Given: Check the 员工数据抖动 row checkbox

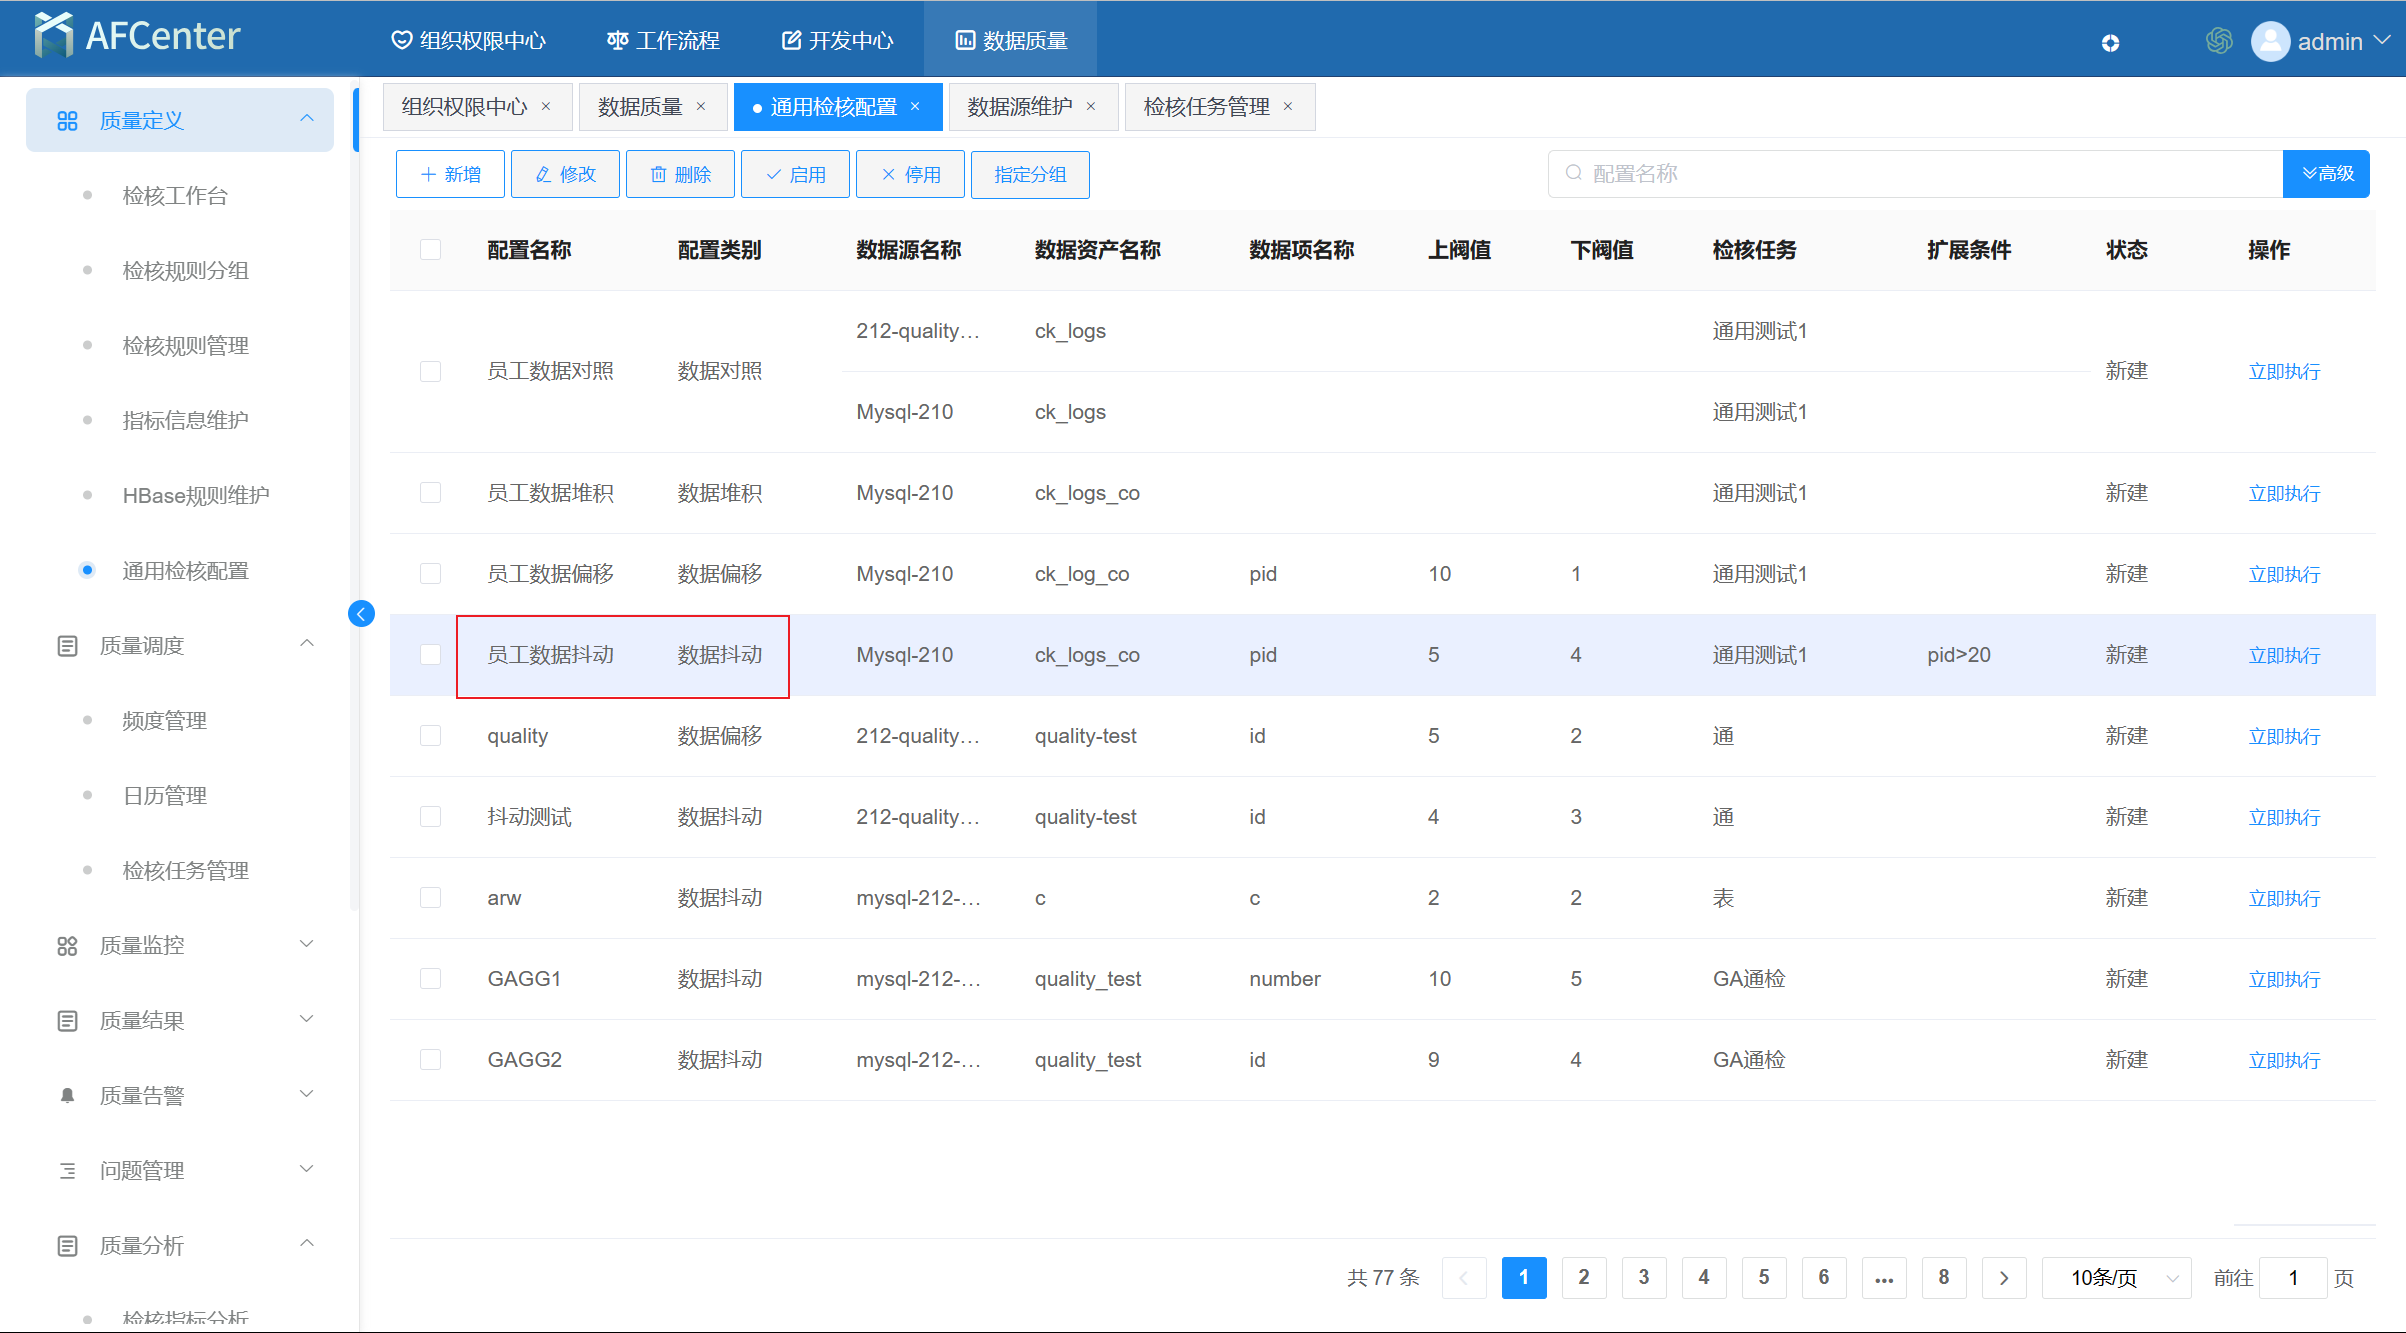Looking at the screenshot, I should 430,655.
